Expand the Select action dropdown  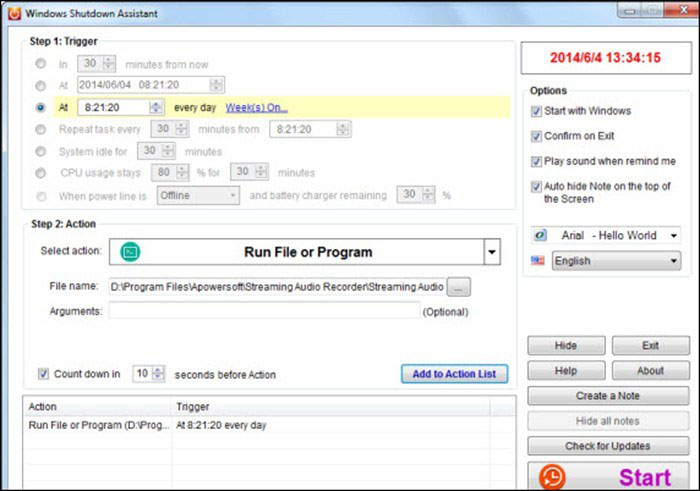point(491,252)
